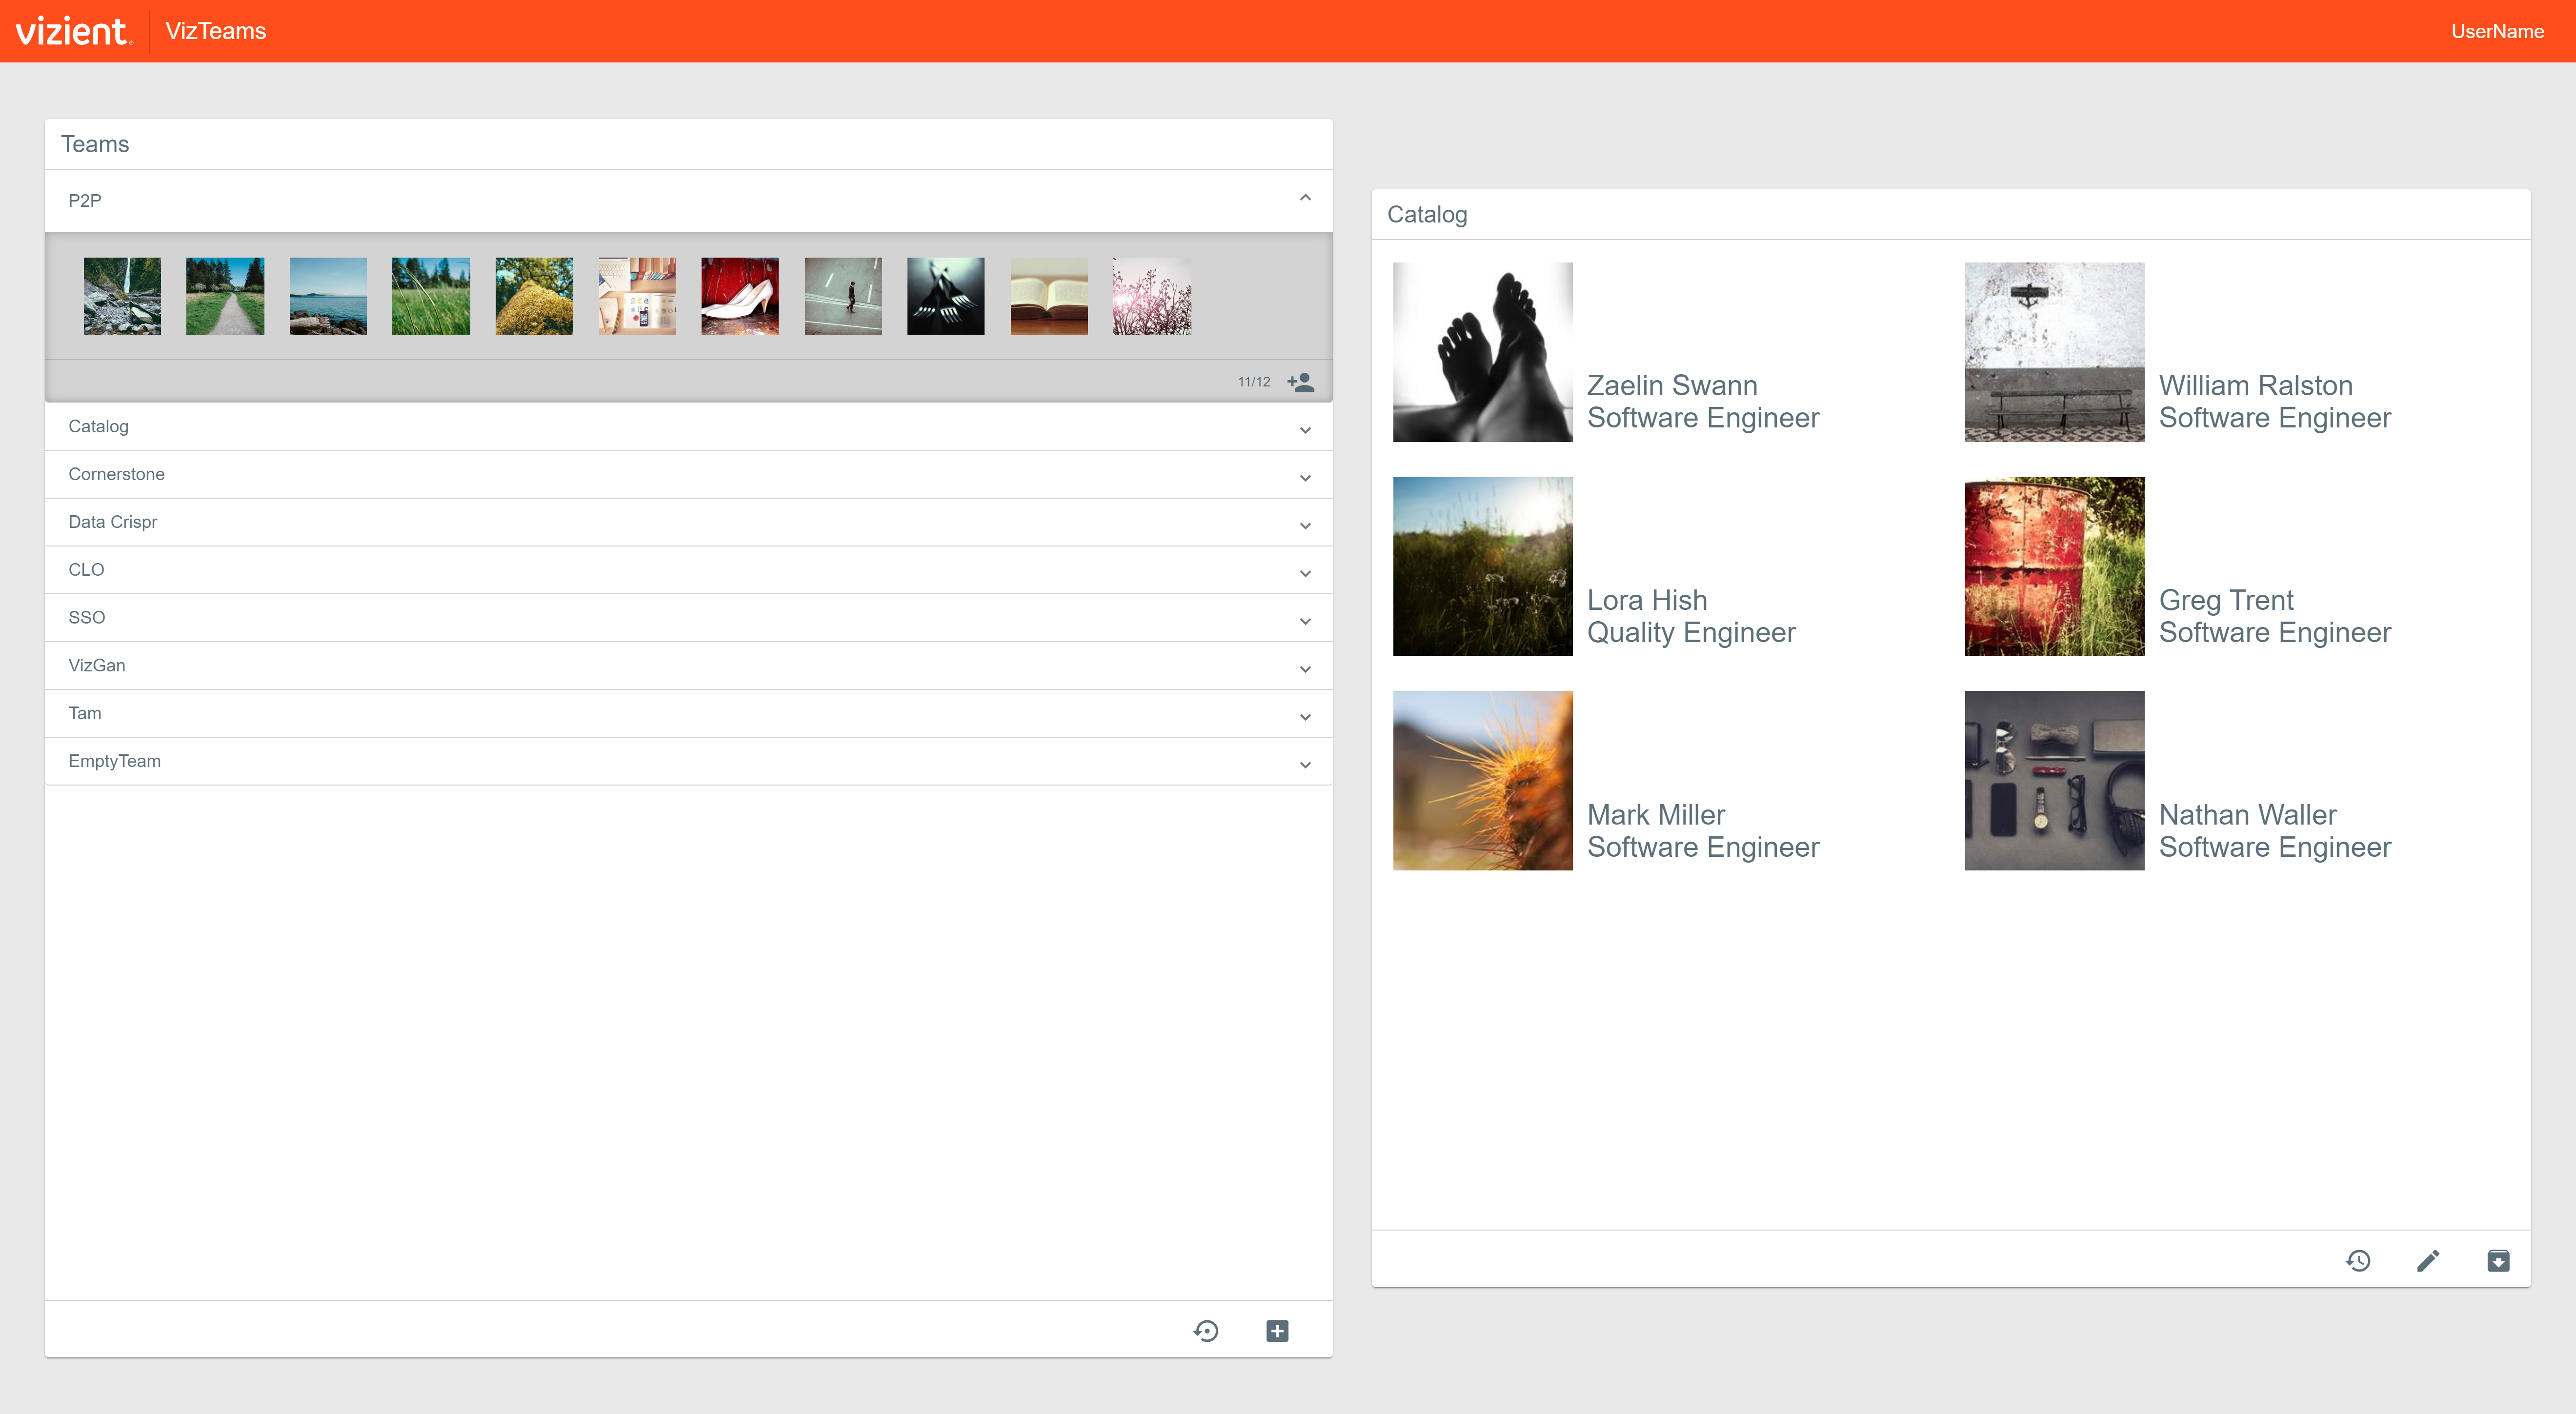This screenshot has width=2576, height=1414.
Task: Click Zaelin Swann's feet photo
Action: pos(1482,352)
